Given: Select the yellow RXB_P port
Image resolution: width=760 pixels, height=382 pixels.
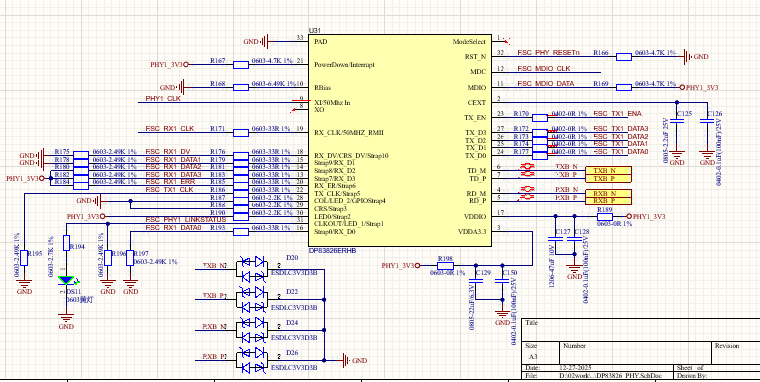Looking at the screenshot, I should 608,200.
